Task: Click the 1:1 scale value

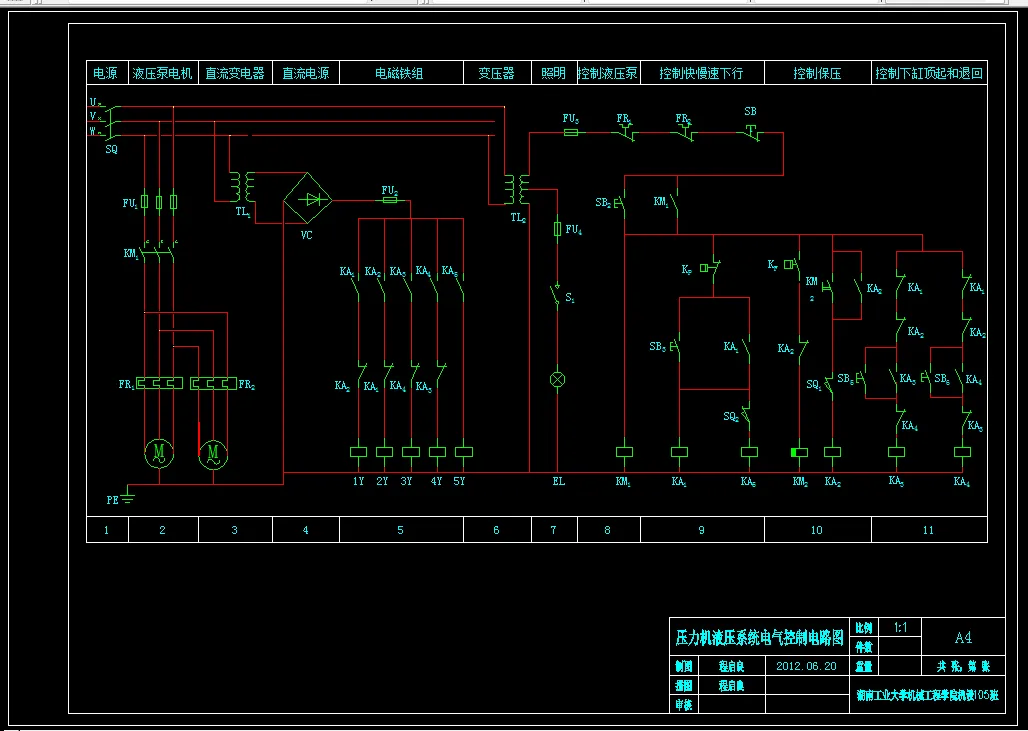Action: (901, 627)
